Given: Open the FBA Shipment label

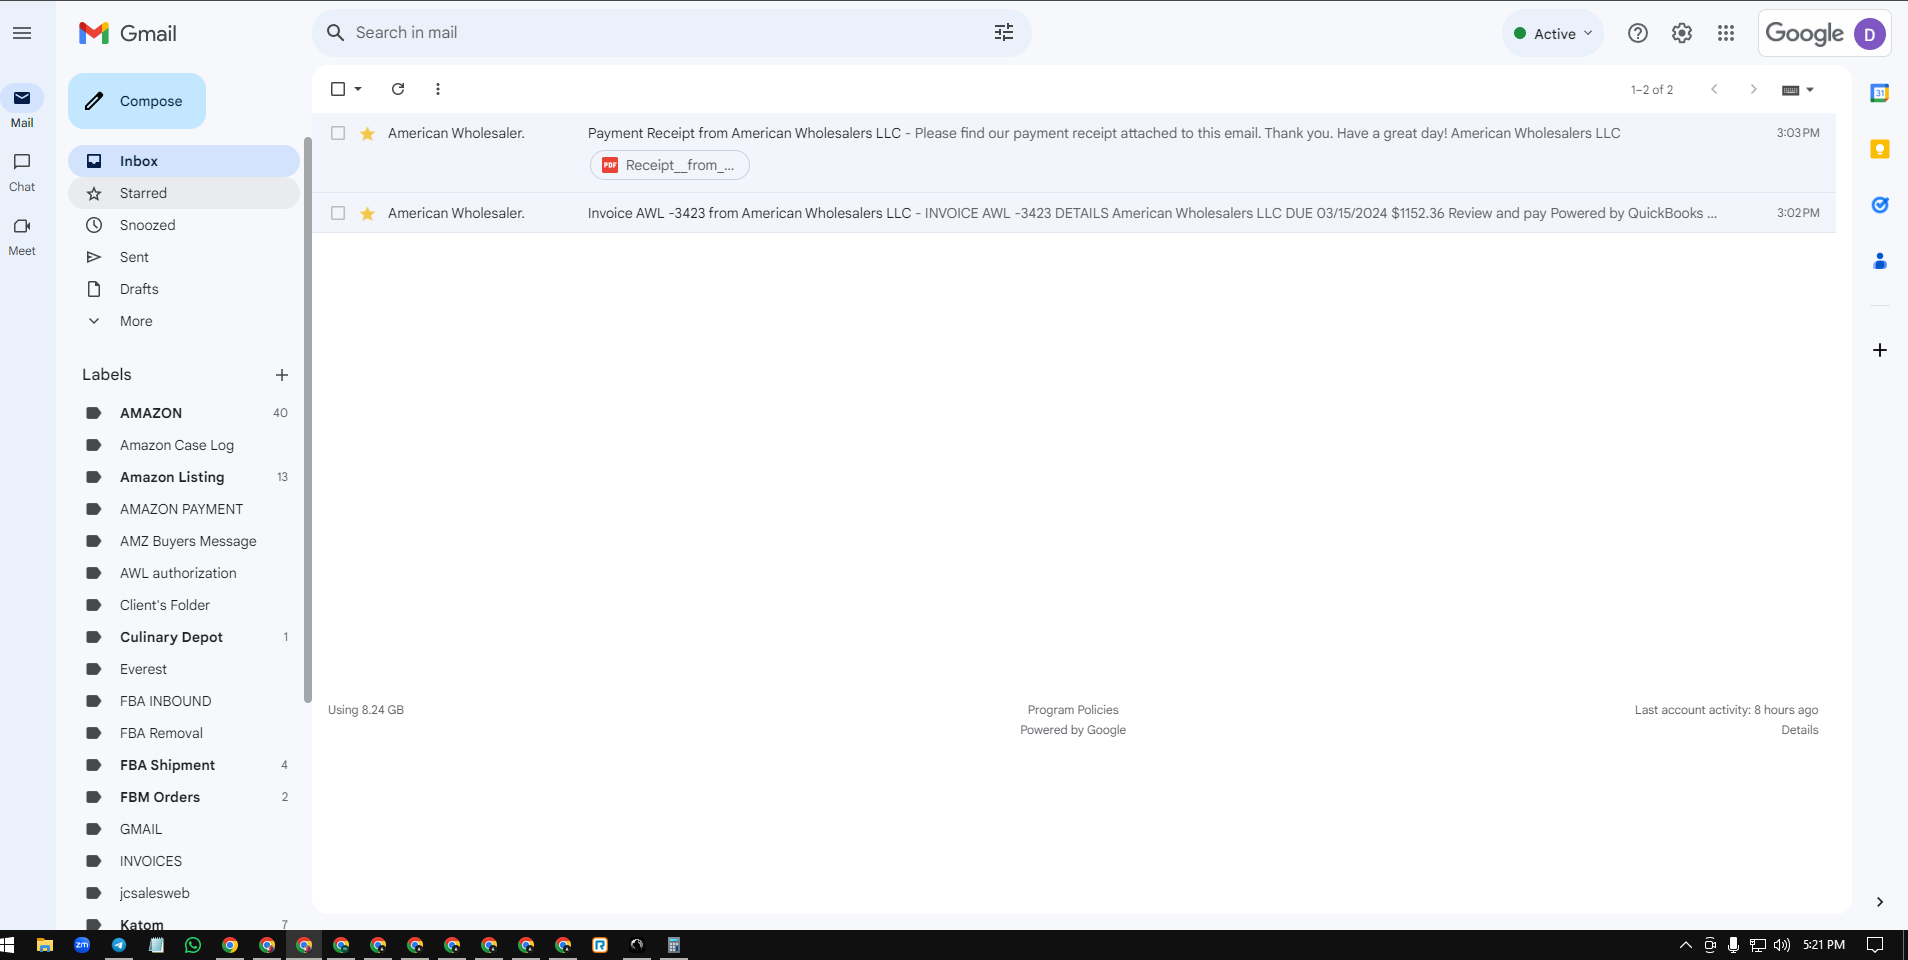Looking at the screenshot, I should tap(184, 765).
